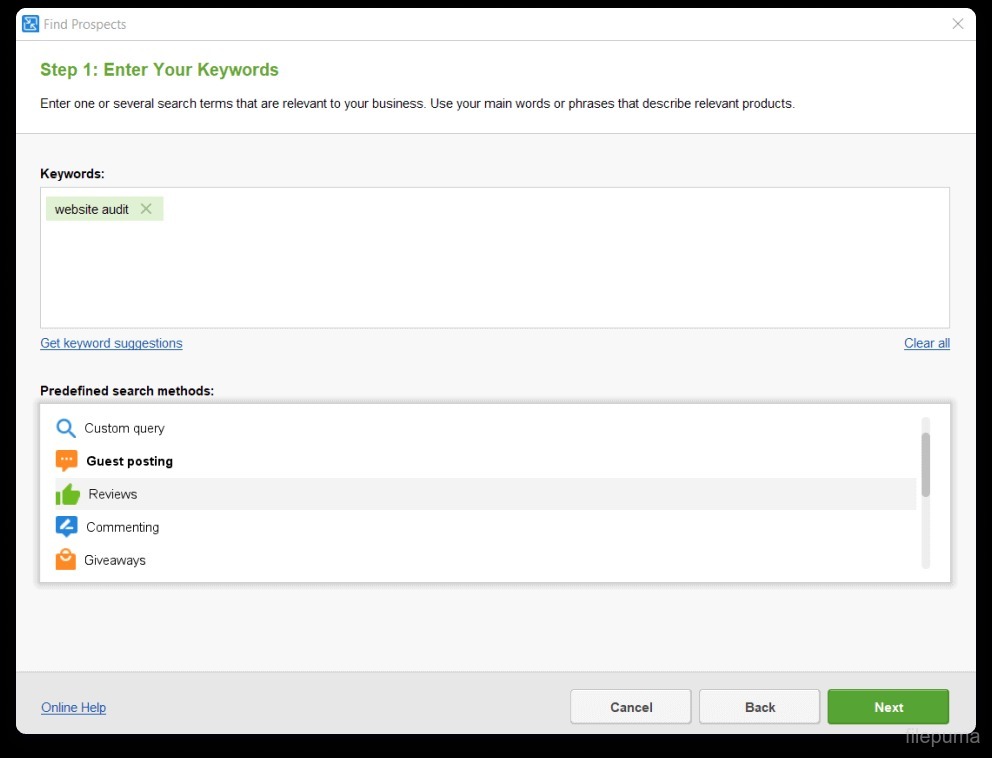Image resolution: width=992 pixels, height=758 pixels.
Task: Click the Find Prospects app icon
Action: click(30, 24)
